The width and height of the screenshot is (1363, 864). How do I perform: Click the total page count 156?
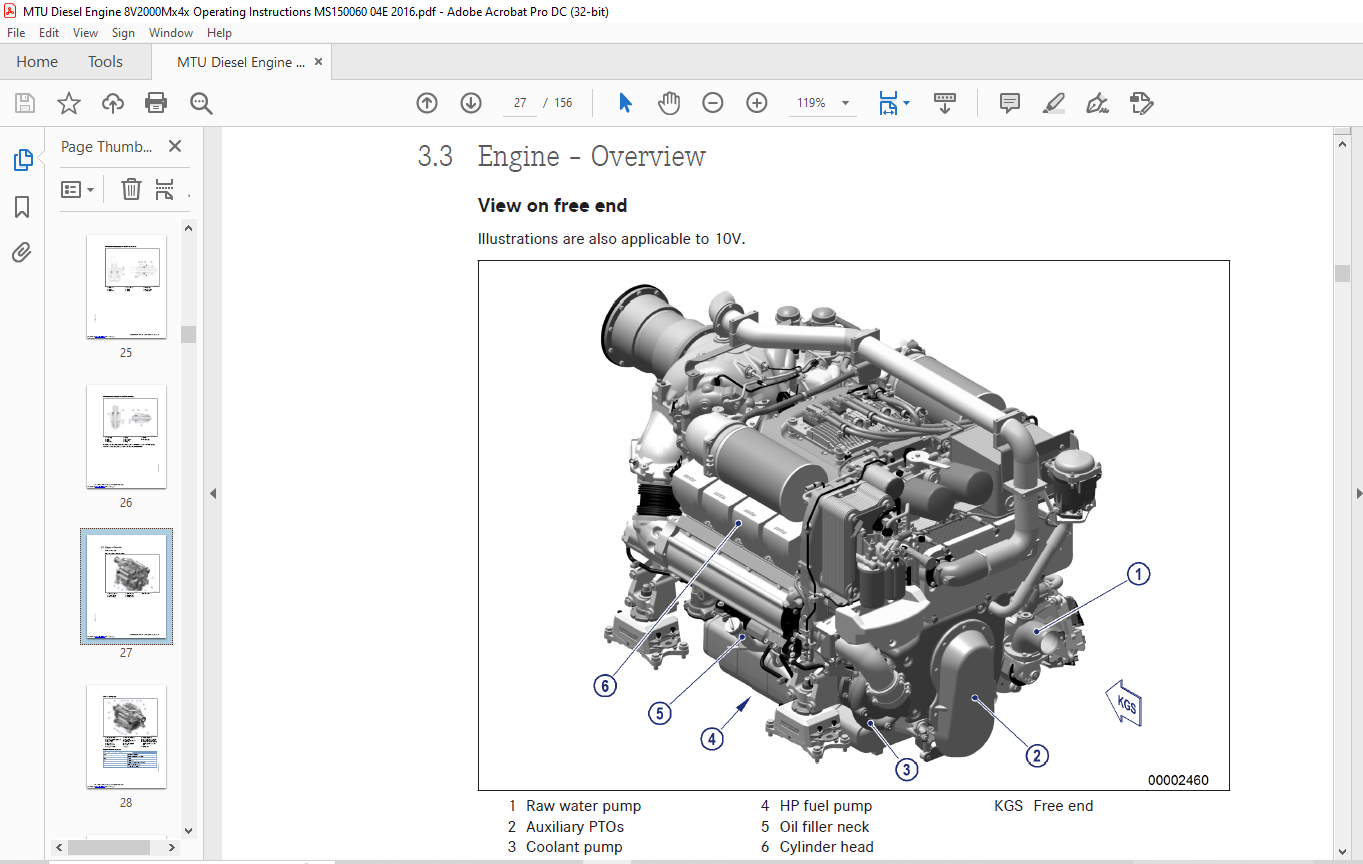coord(564,103)
